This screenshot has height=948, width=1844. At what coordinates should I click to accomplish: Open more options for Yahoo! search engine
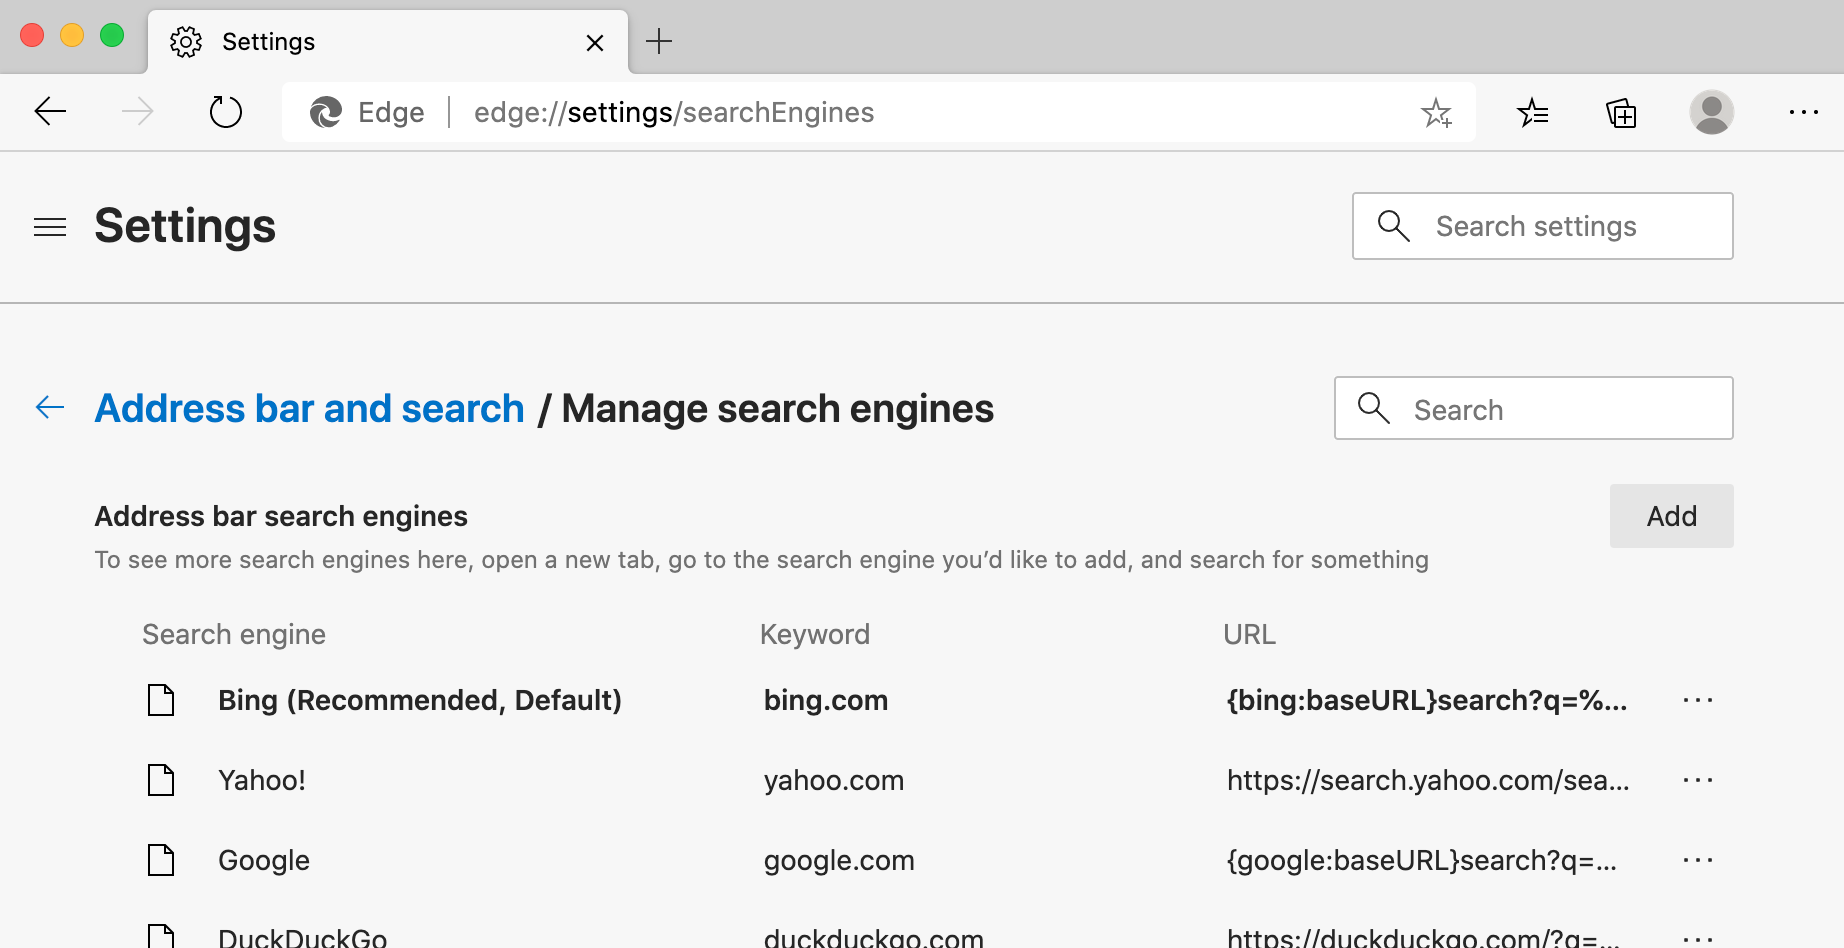point(1699,780)
